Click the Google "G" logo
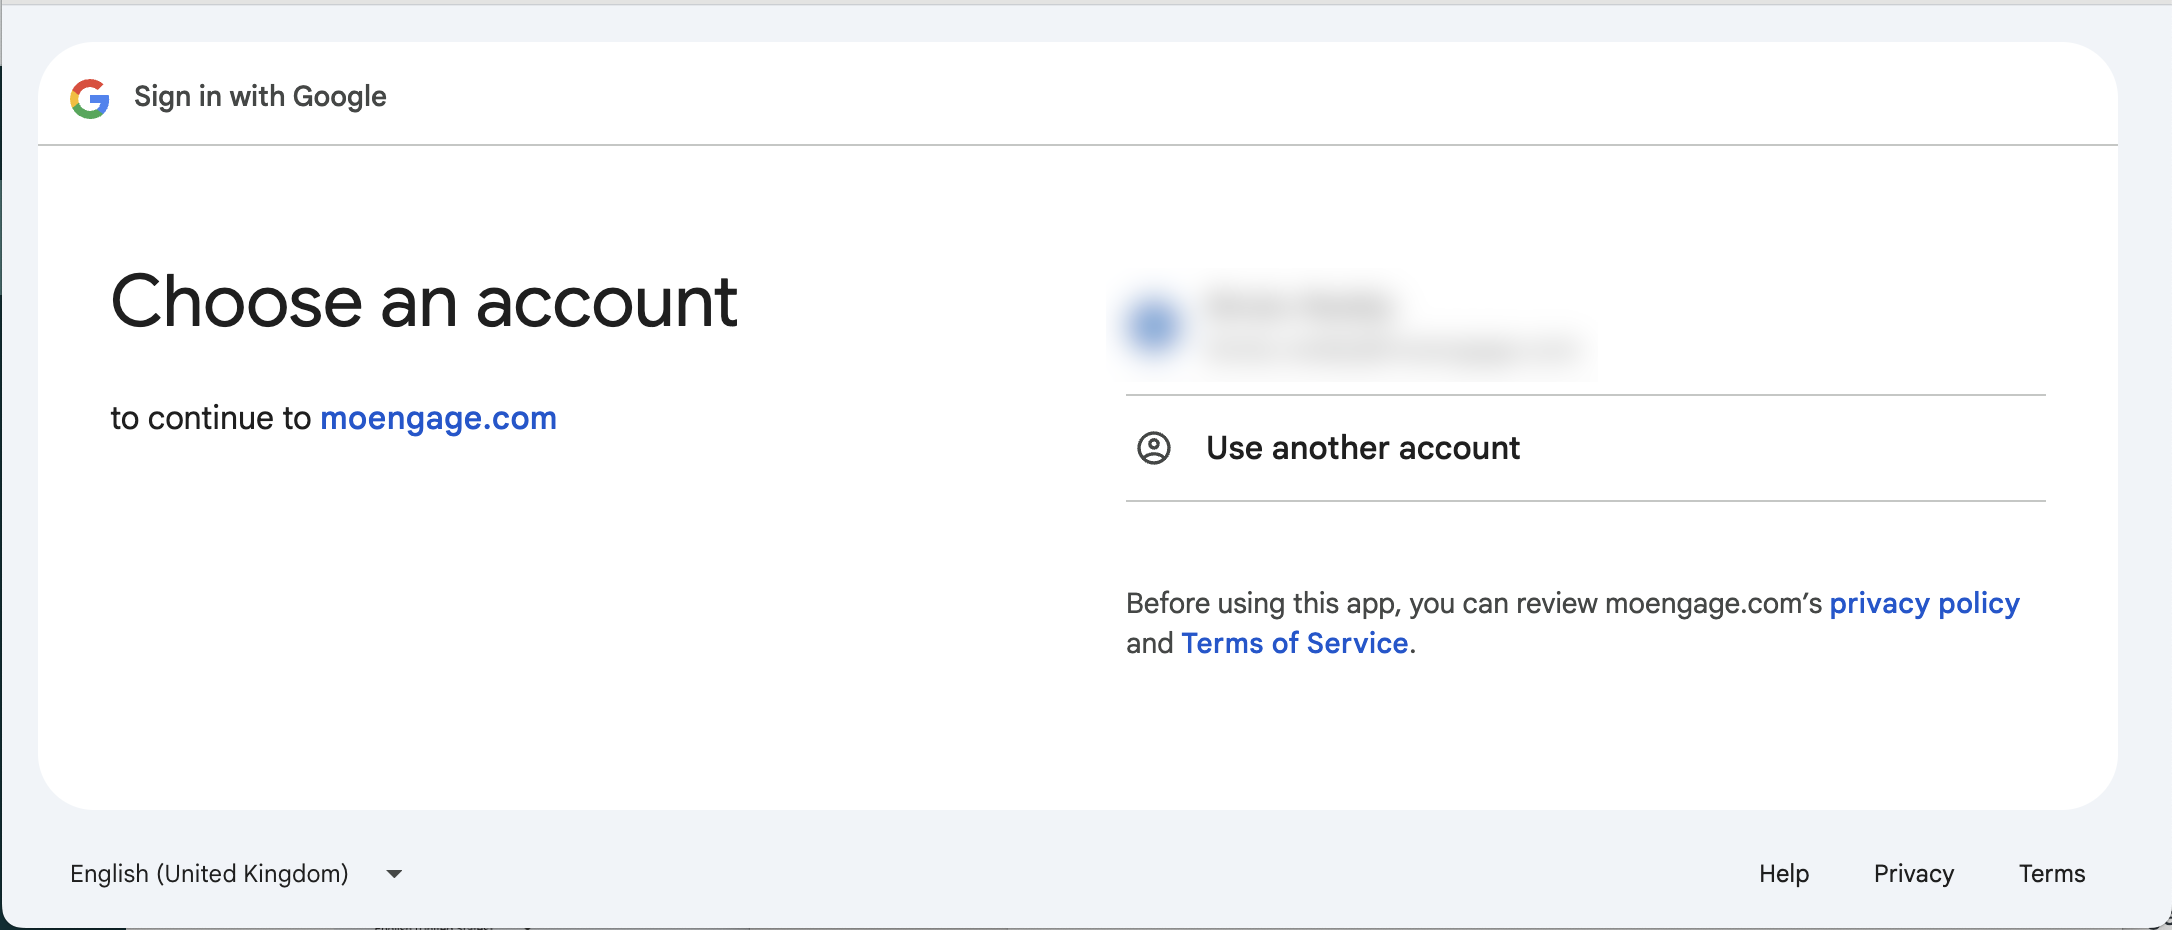Viewport: 2172px width, 930px height. (x=90, y=98)
